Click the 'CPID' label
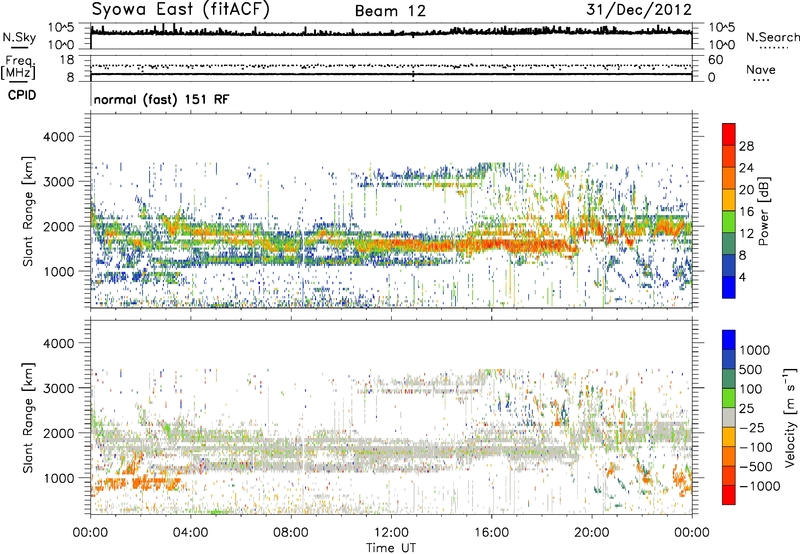The height and width of the screenshot is (554, 800). (22, 95)
